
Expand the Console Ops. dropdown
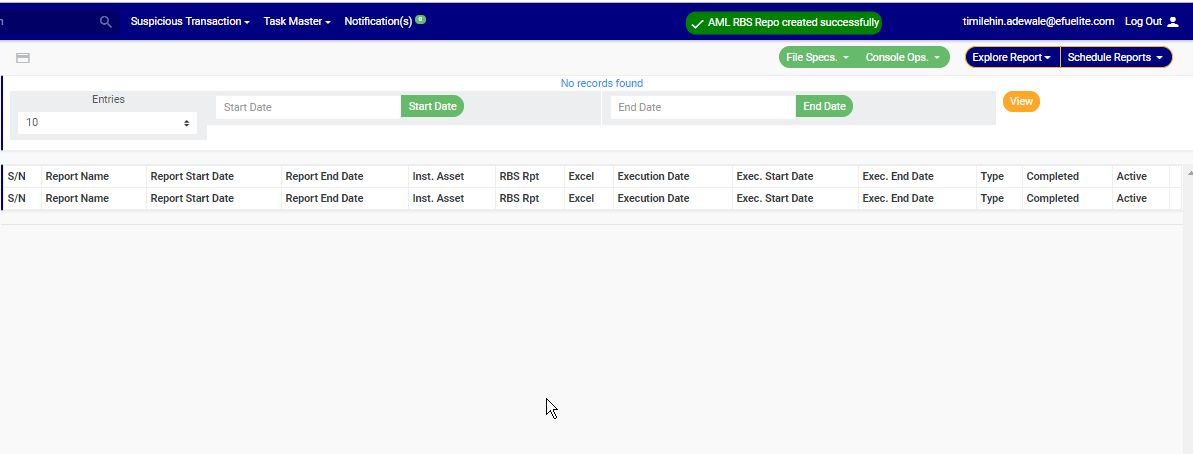click(x=903, y=58)
